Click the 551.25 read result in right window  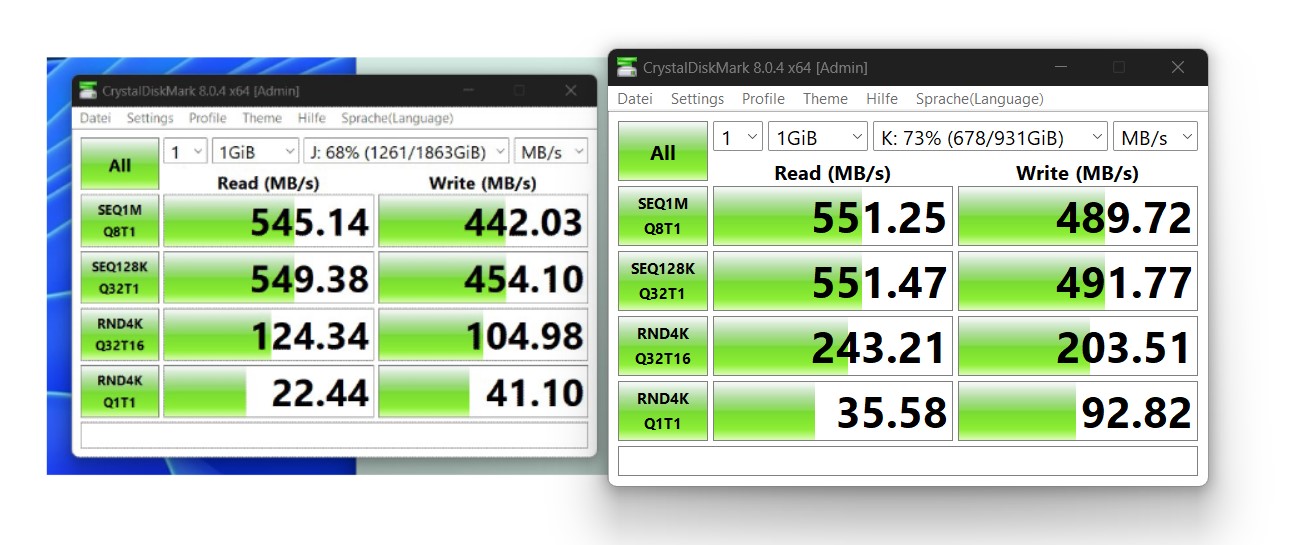point(833,216)
